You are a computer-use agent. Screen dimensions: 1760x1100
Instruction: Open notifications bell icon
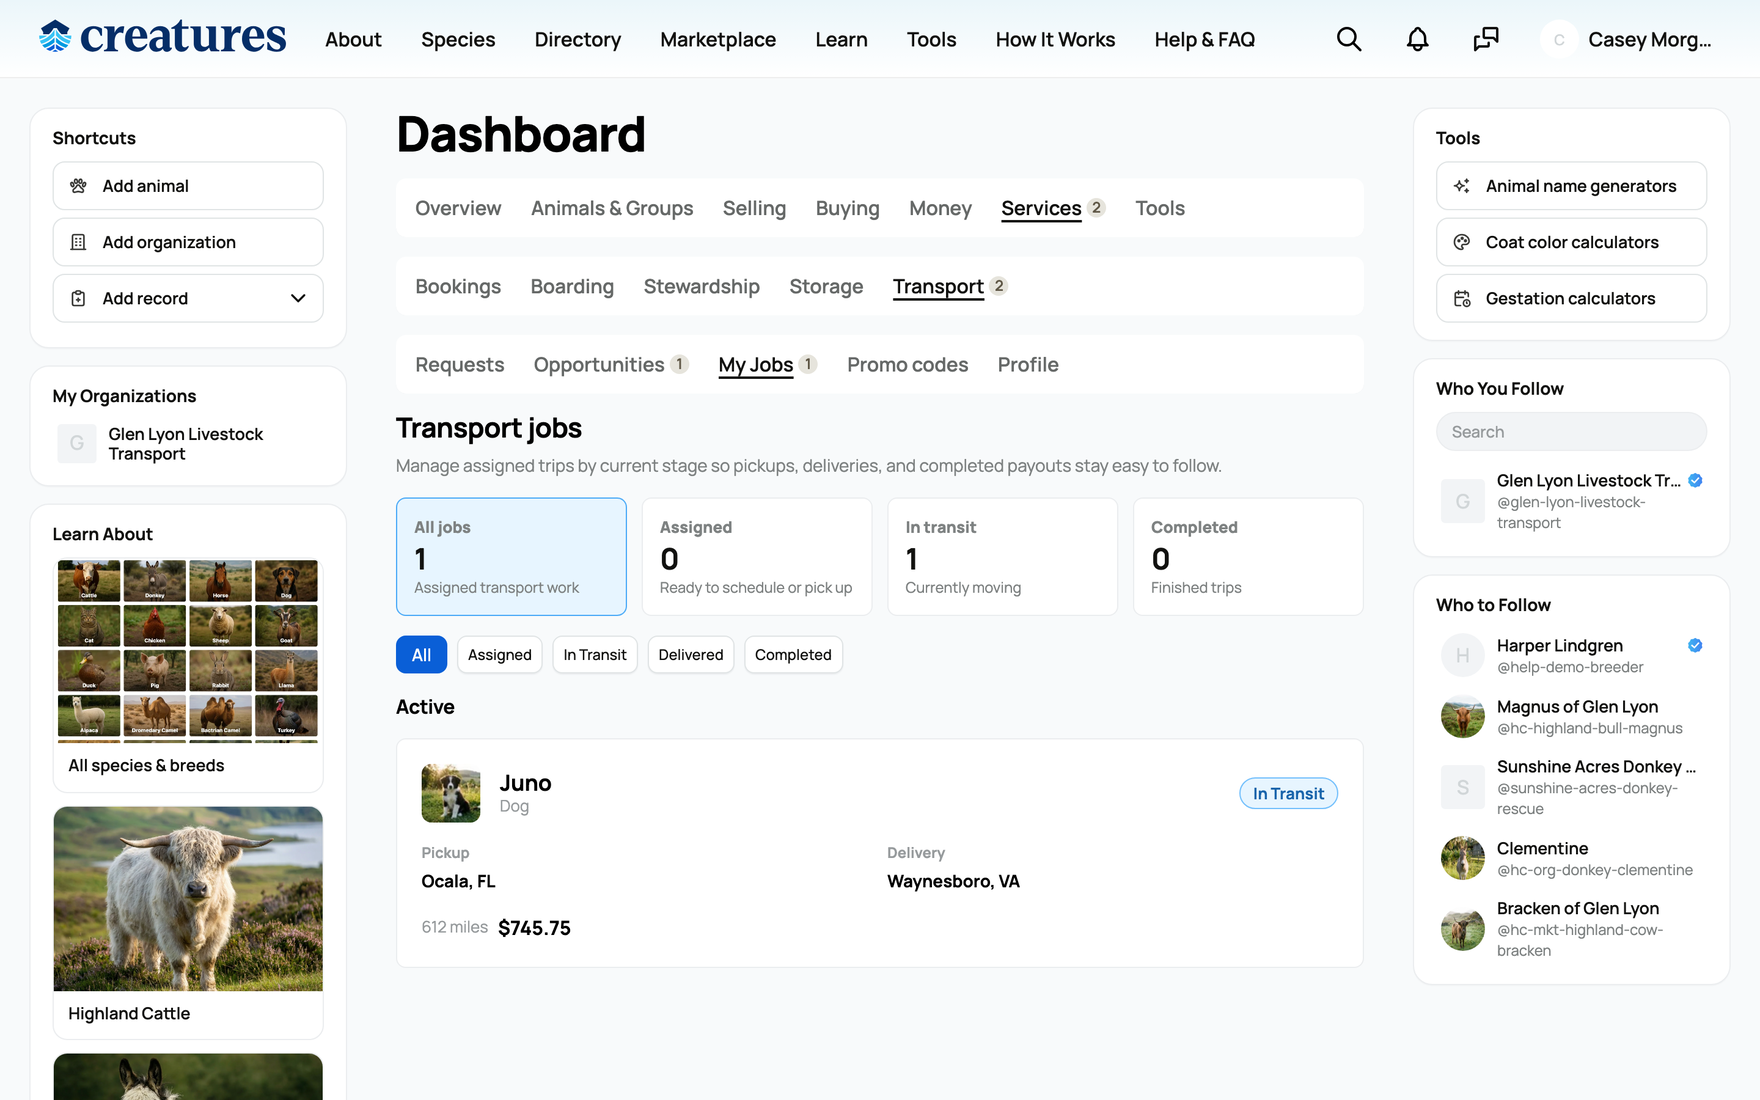click(1417, 39)
